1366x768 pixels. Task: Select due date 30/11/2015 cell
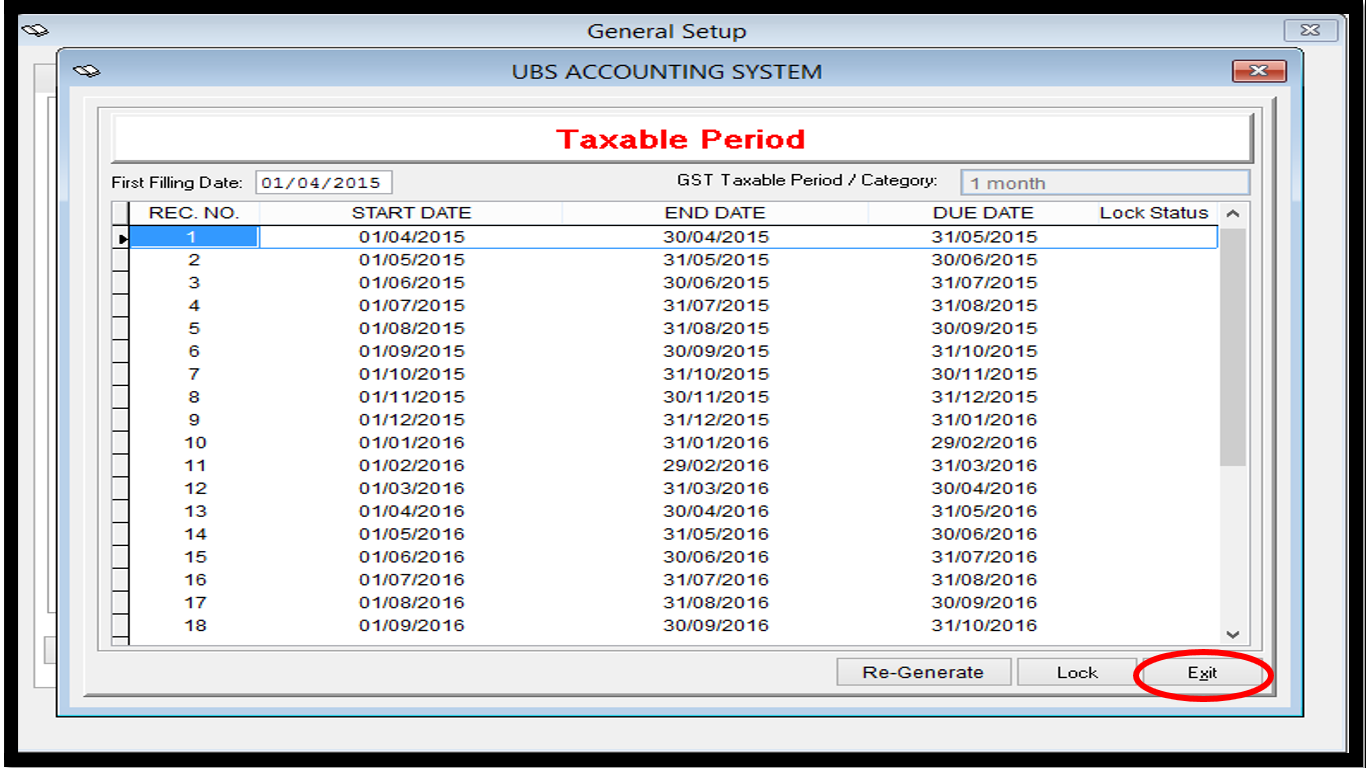(984, 374)
